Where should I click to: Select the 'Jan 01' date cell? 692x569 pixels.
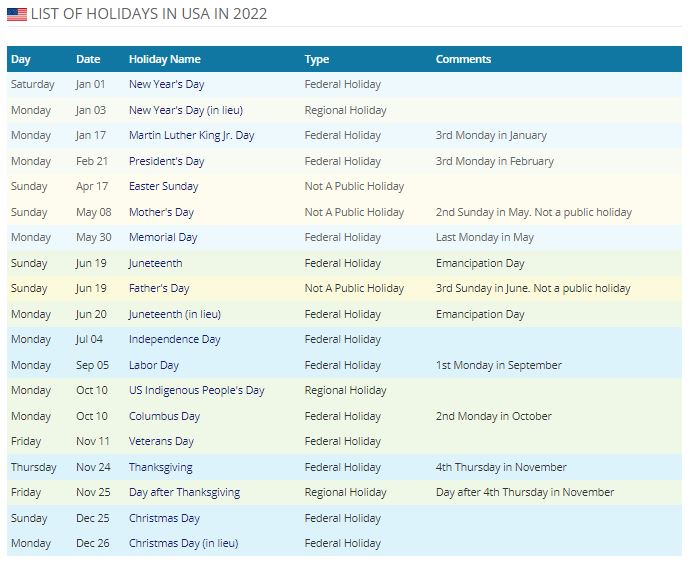[90, 84]
